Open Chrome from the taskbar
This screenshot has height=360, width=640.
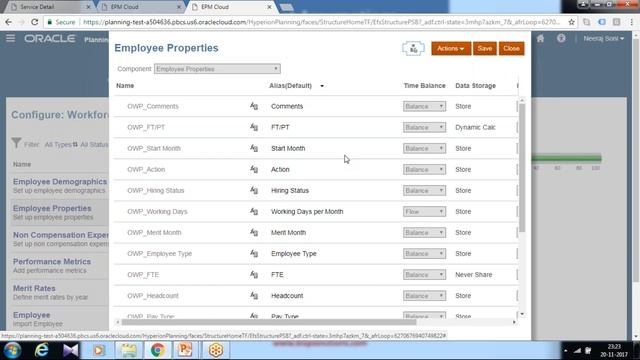[158, 350]
